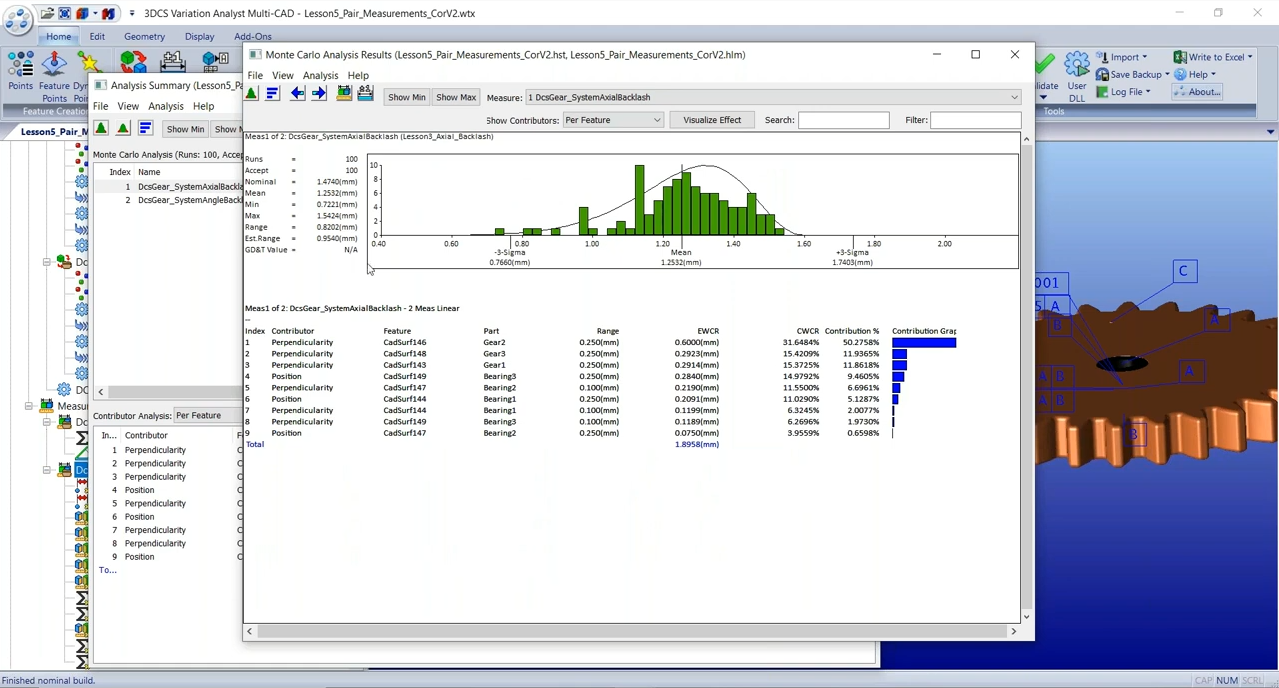Screen dimensions: 1279x688
Task: Open the Show Contributors dropdown
Action: (655, 120)
